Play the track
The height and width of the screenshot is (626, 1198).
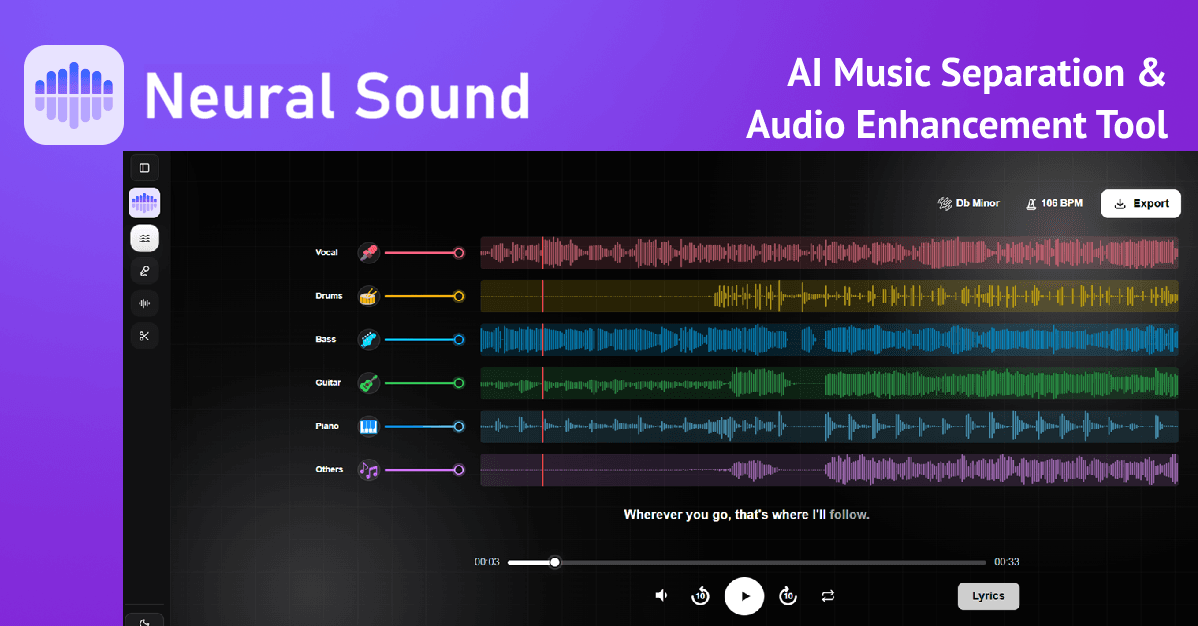click(x=744, y=596)
